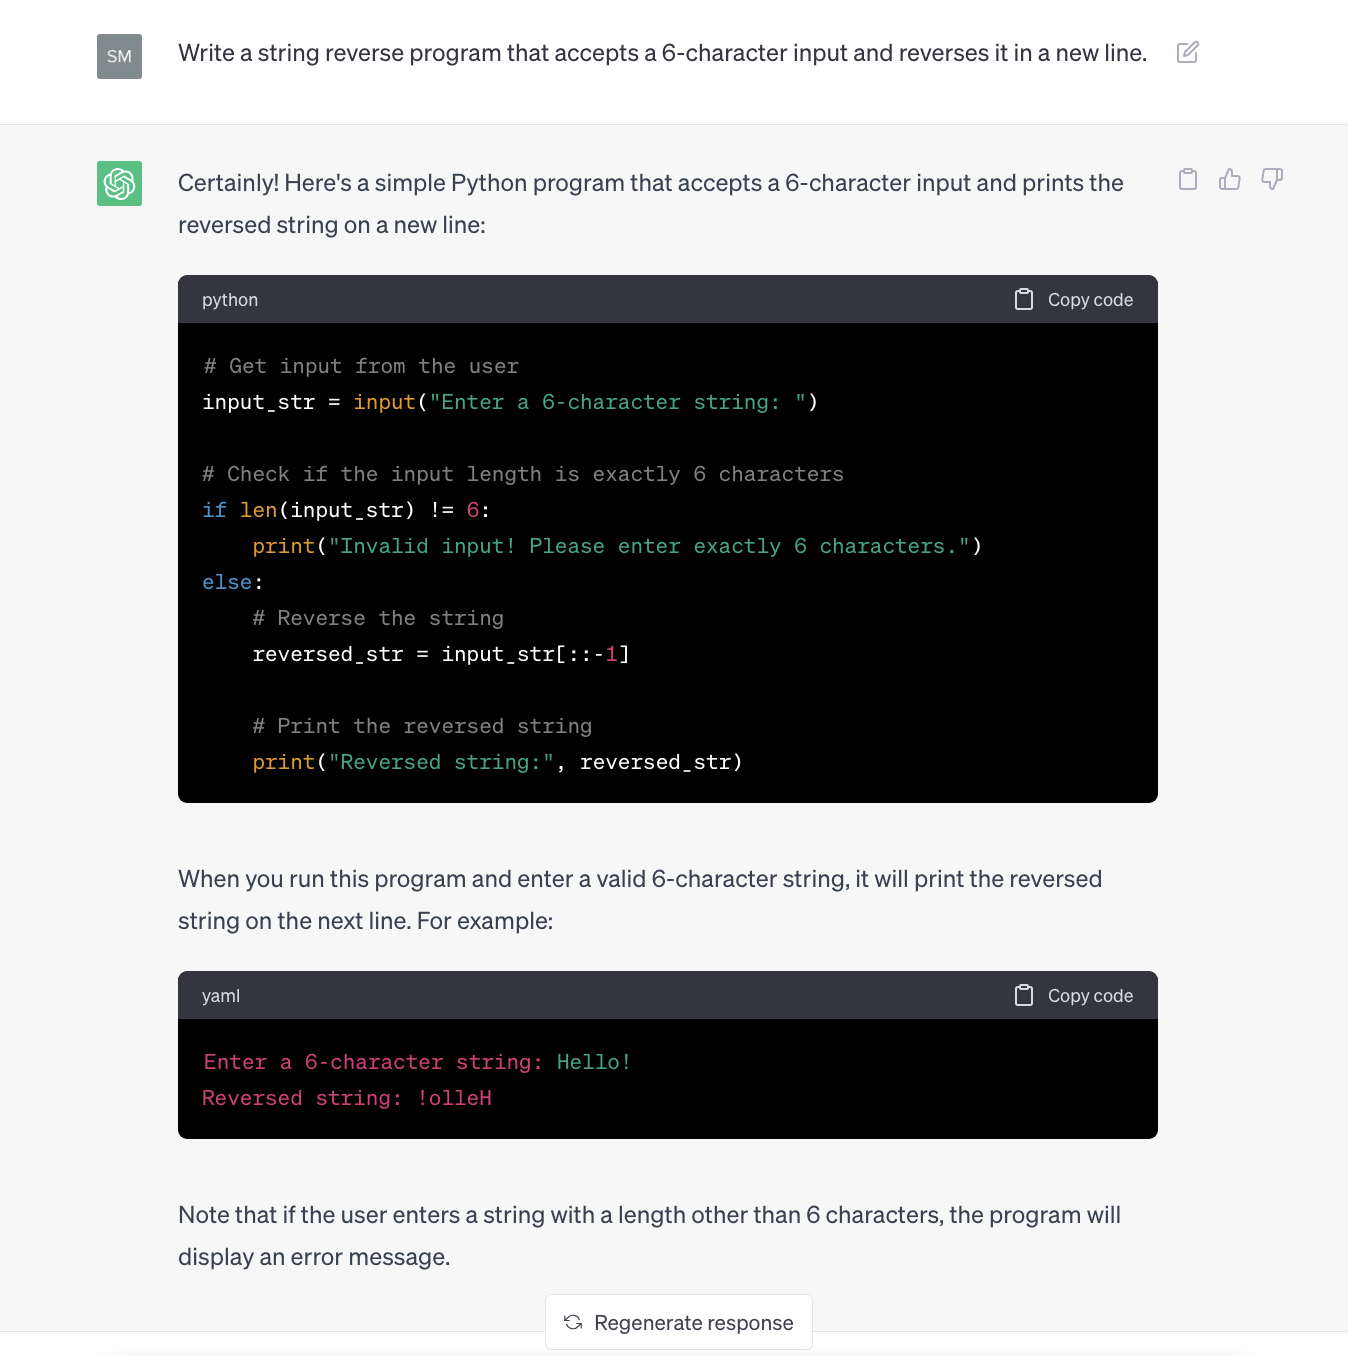Click the circular arrows regenerate icon

click(573, 1322)
